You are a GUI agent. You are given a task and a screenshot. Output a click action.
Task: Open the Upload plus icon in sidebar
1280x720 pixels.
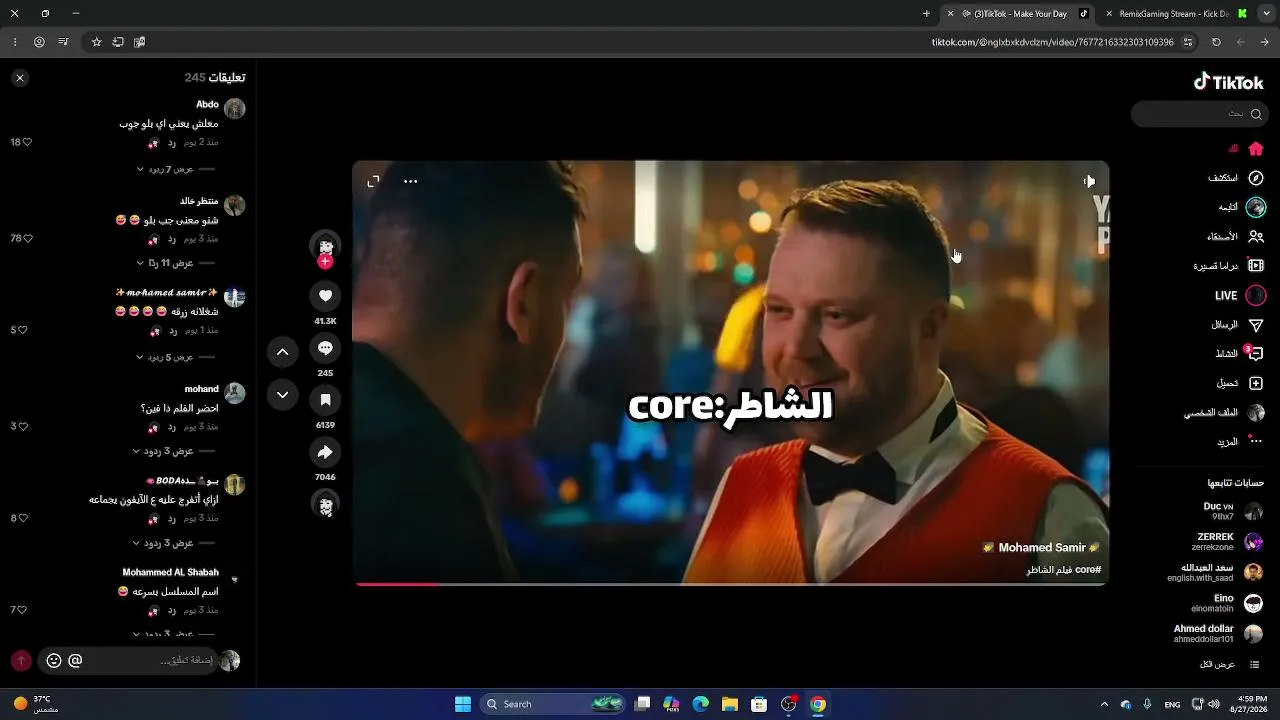1256,383
